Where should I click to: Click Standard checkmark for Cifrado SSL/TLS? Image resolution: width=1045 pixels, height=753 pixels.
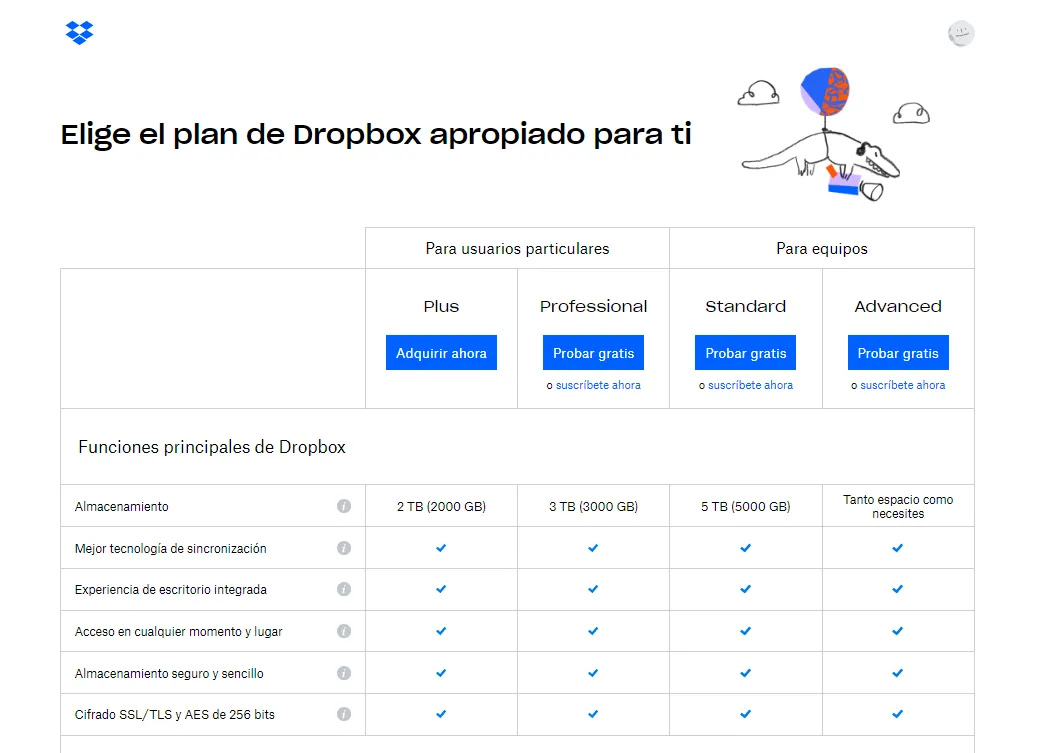point(746,714)
